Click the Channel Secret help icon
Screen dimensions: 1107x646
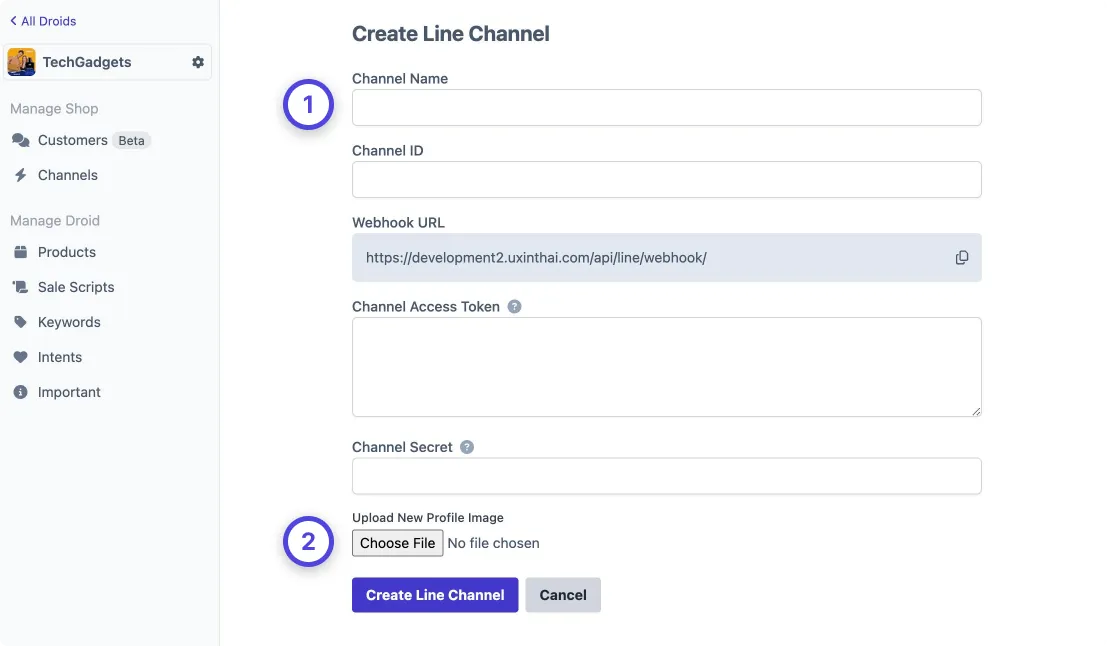466,446
